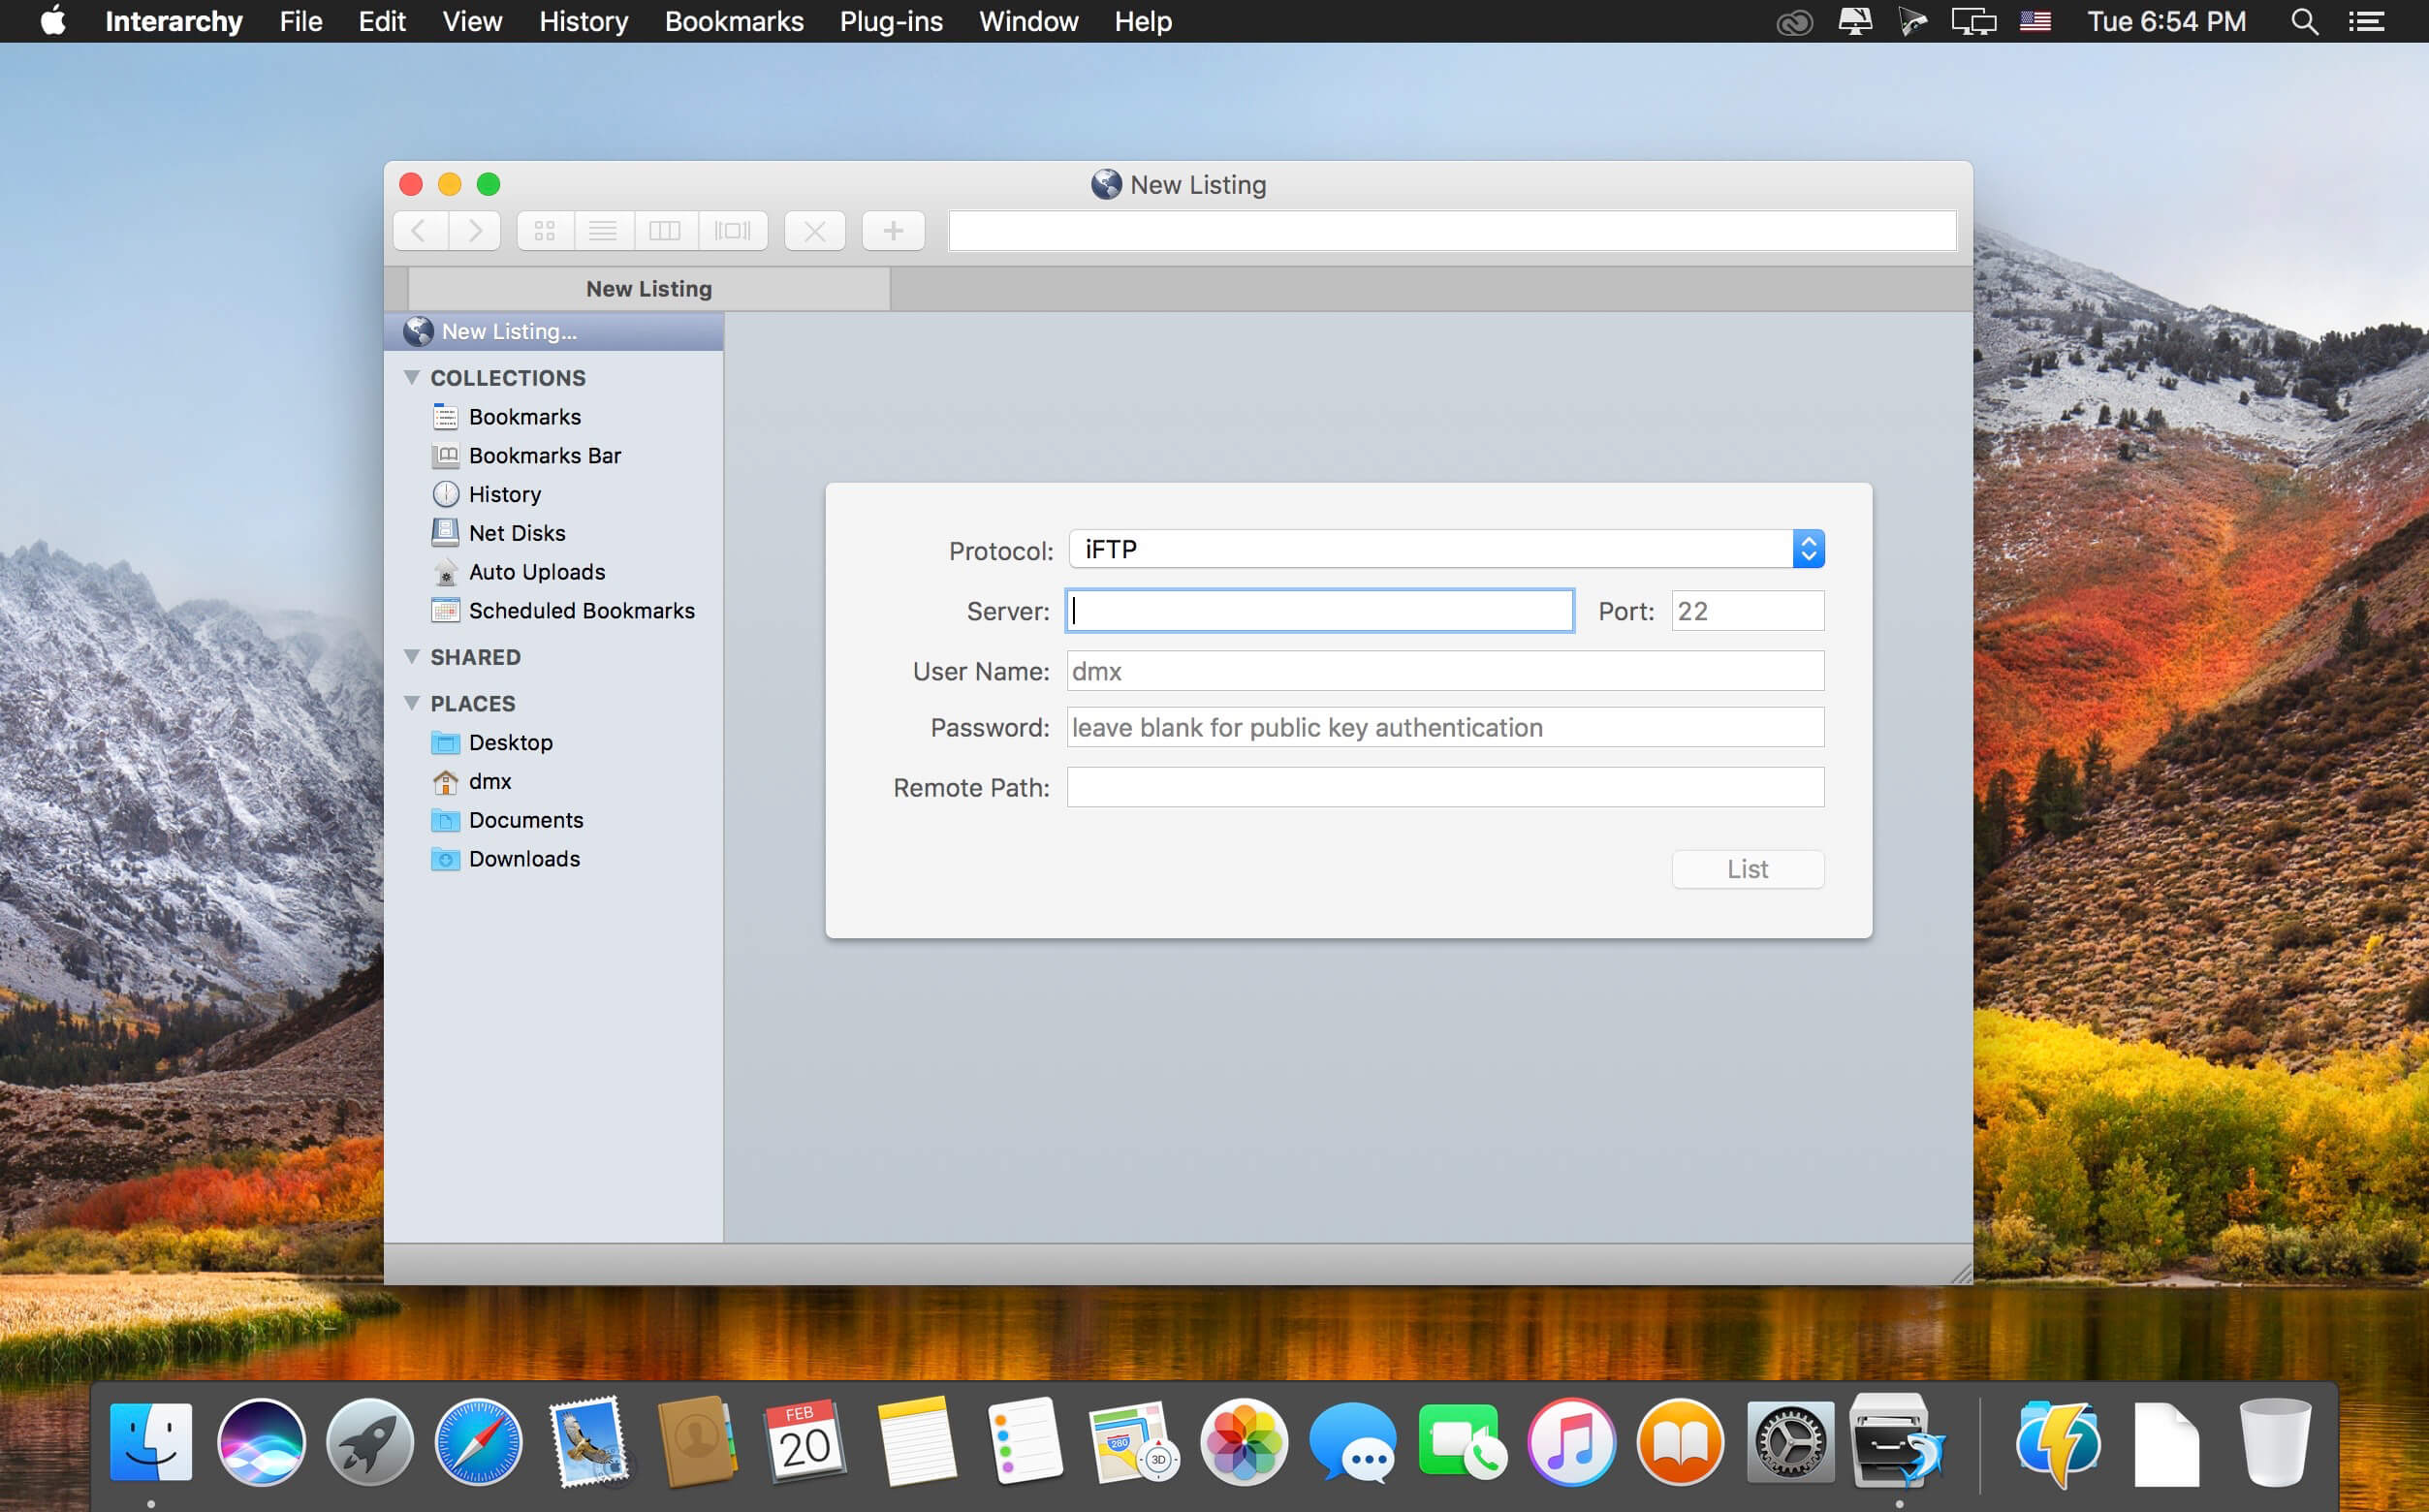Image resolution: width=2429 pixels, height=1512 pixels.
Task: Open Messages from the Dock
Action: pos(1352,1442)
